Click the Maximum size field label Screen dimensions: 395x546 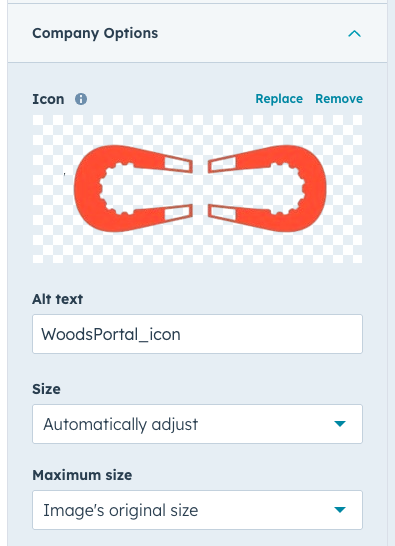point(82,475)
